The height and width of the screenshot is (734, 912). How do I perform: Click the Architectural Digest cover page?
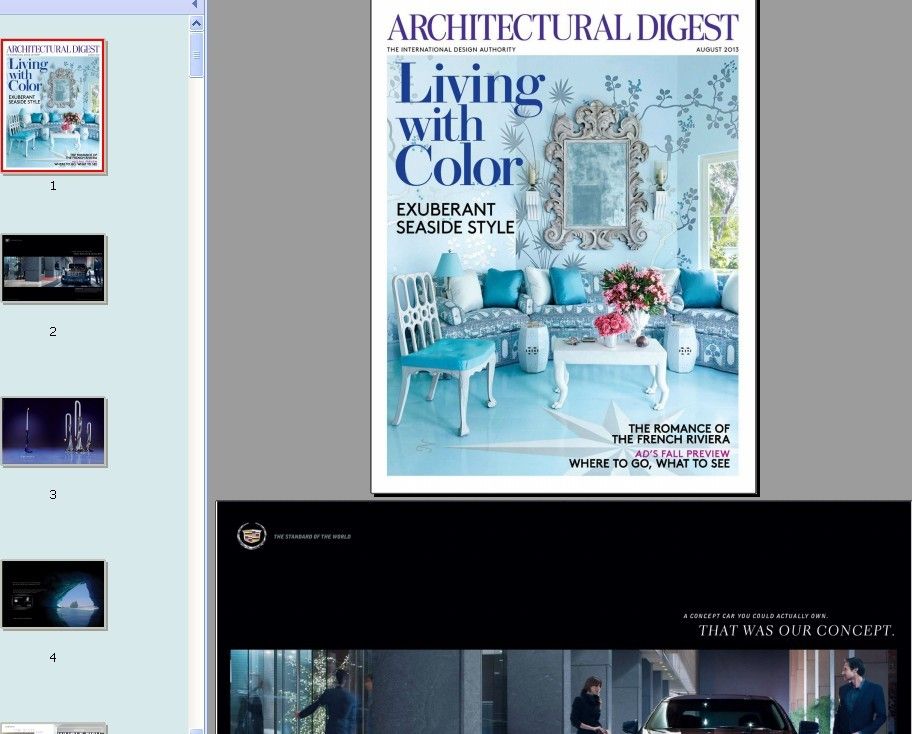[564, 247]
